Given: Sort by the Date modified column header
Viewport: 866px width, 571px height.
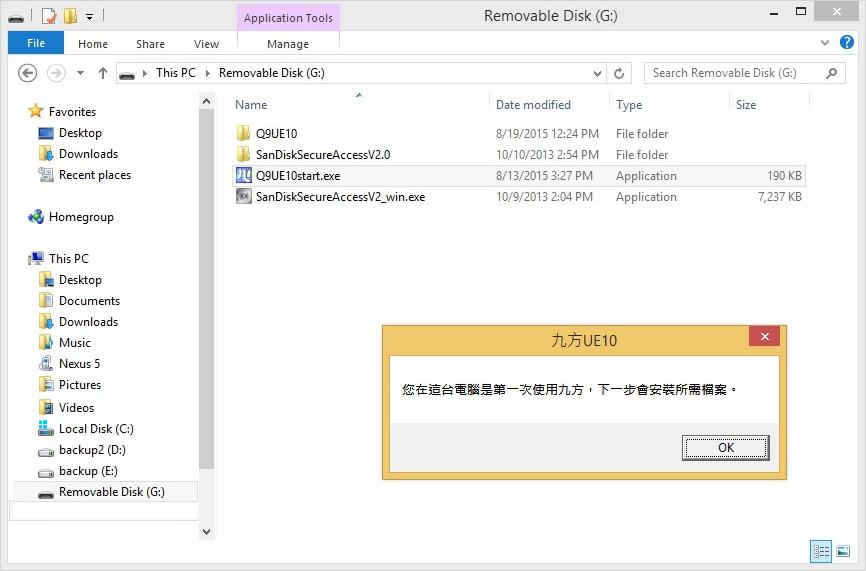Looking at the screenshot, I should [x=533, y=104].
